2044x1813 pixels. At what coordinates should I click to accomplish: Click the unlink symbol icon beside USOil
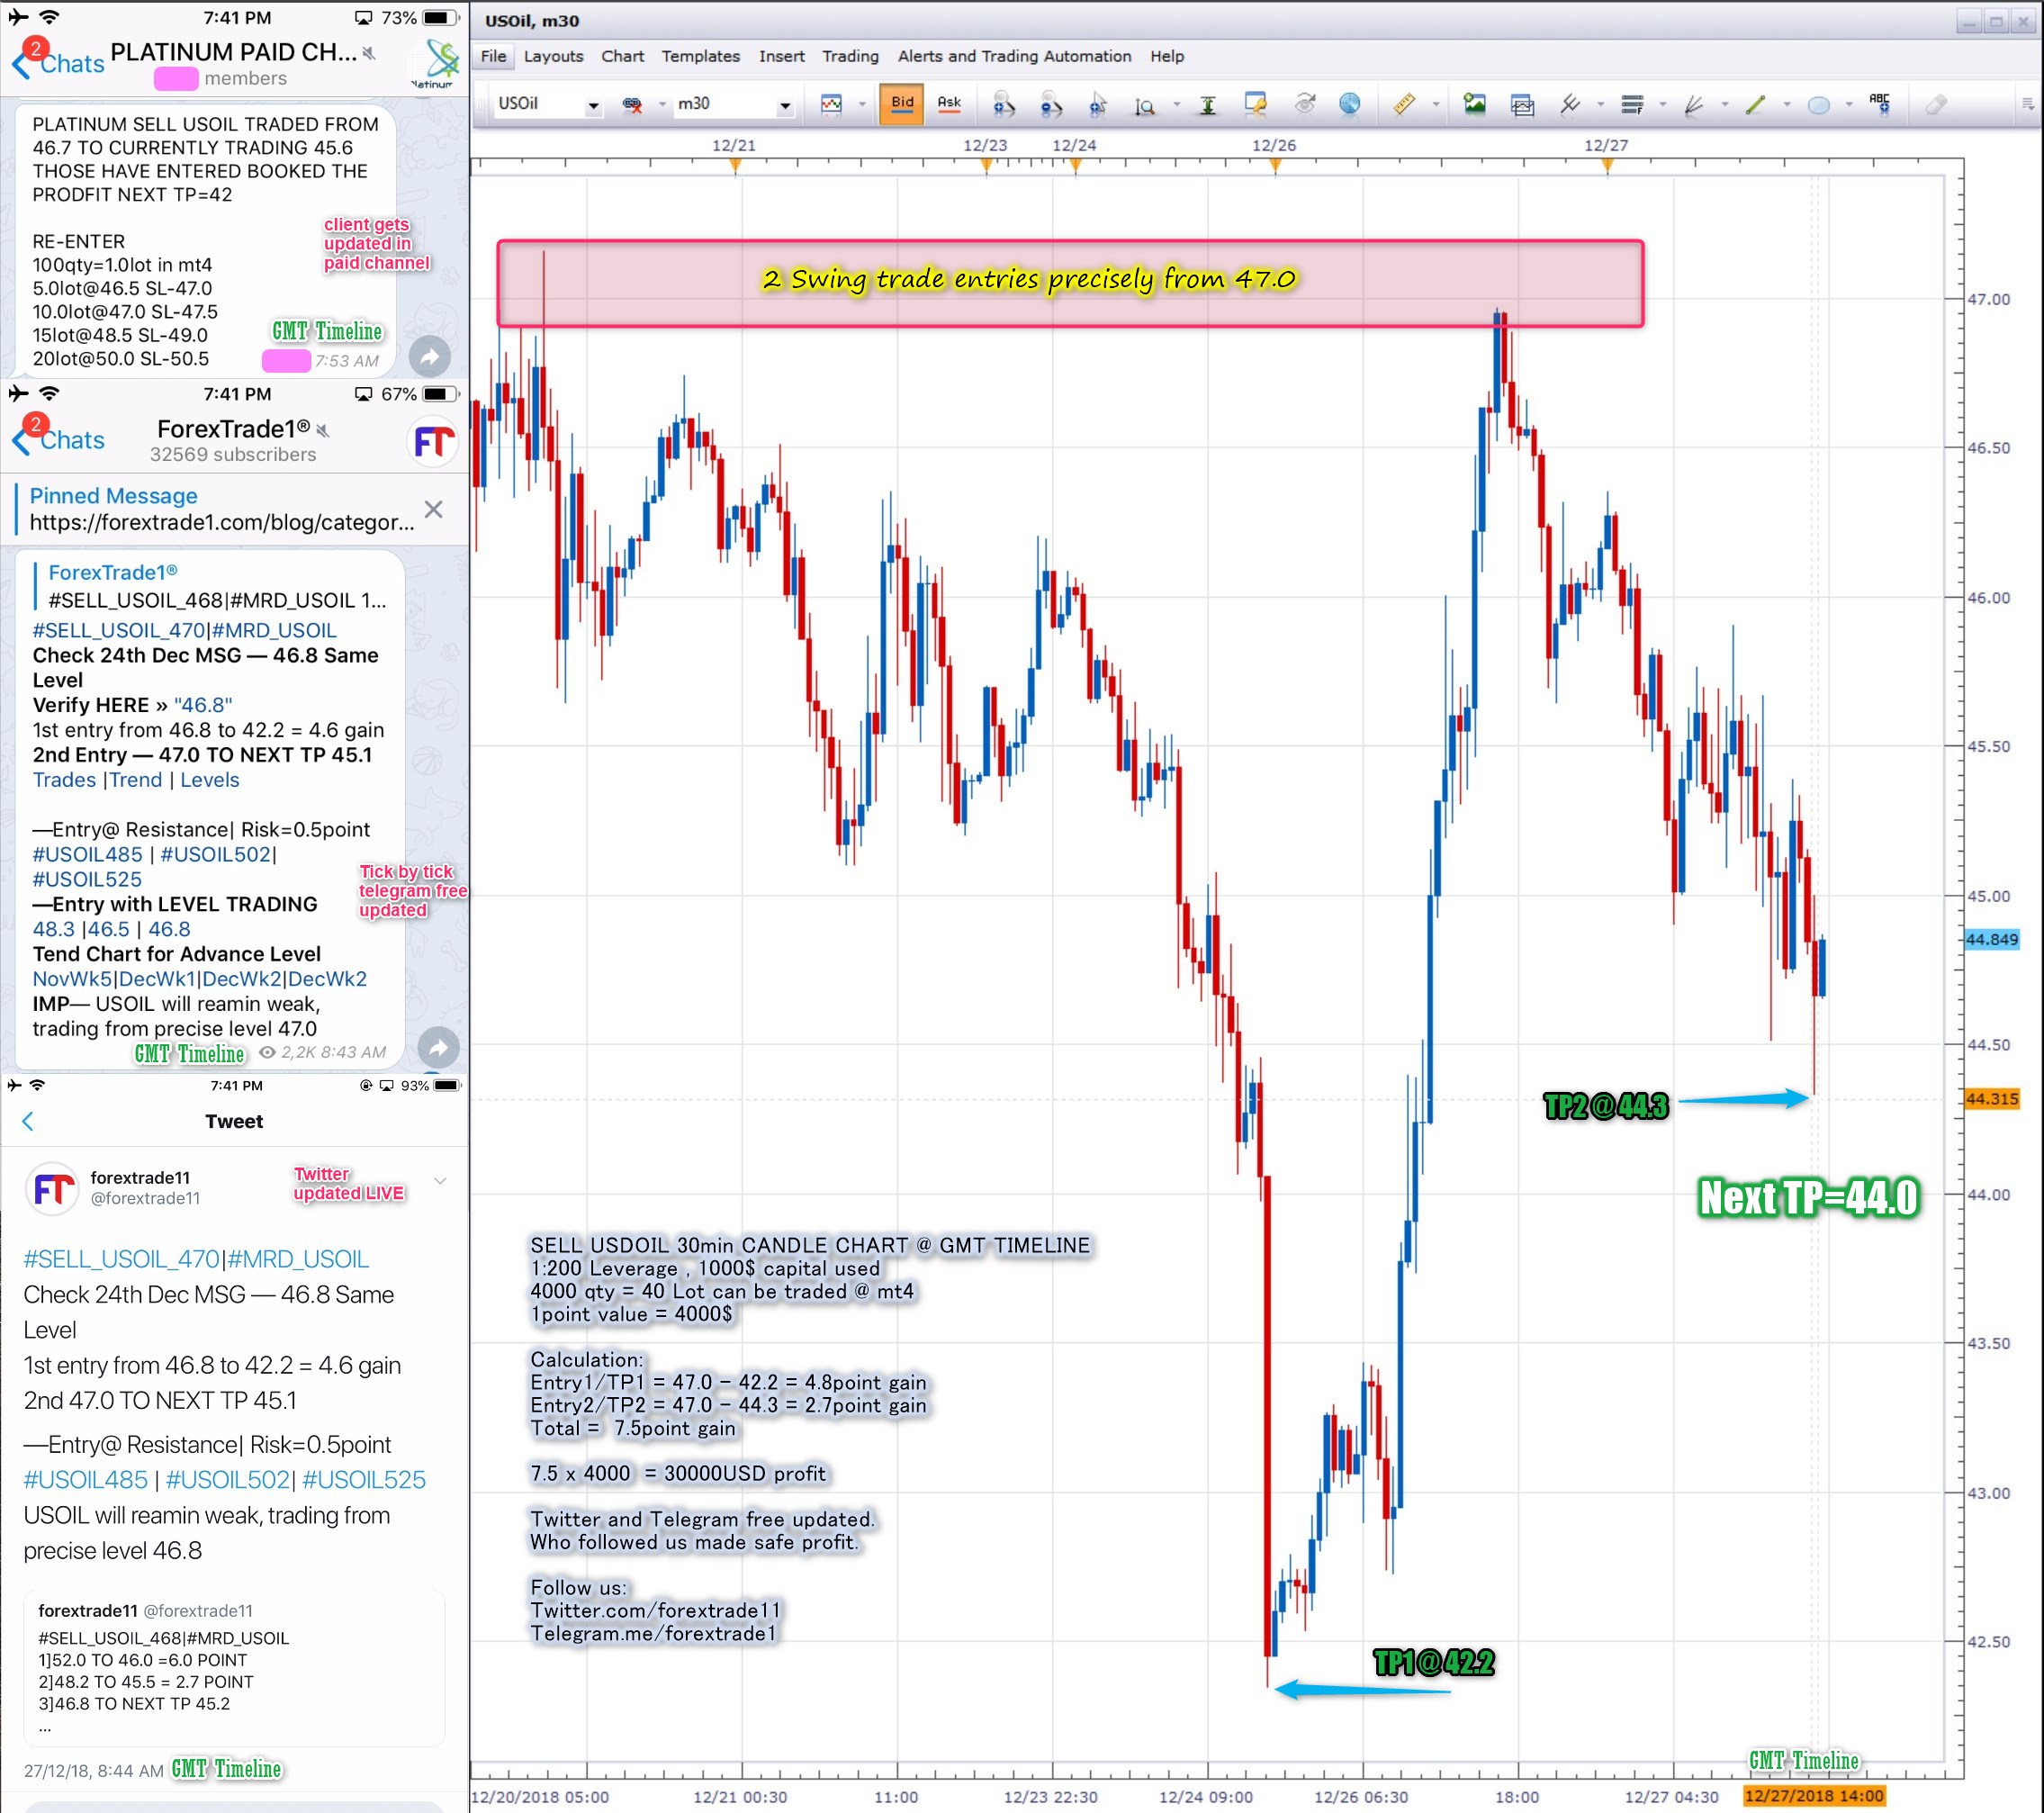[x=632, y=104]
